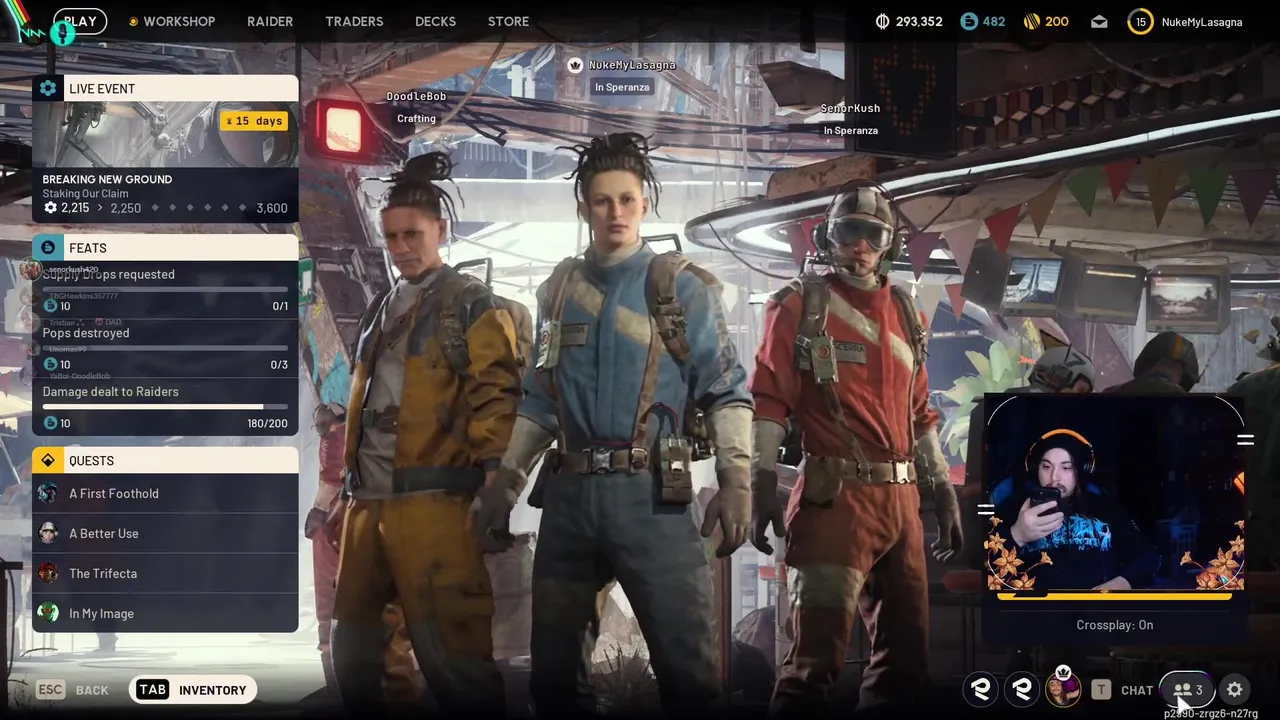This screenshot has width=1280, height=720.
Task: Select party leader NukeMyLasagna name tag
Action: click(x=632, y=65)
